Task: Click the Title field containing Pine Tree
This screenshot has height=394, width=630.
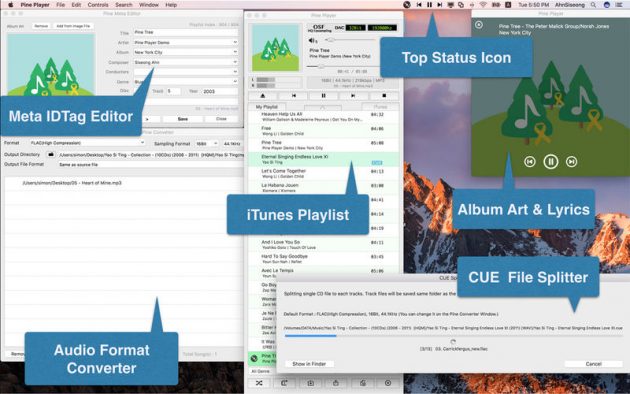Action: [186, 32]
